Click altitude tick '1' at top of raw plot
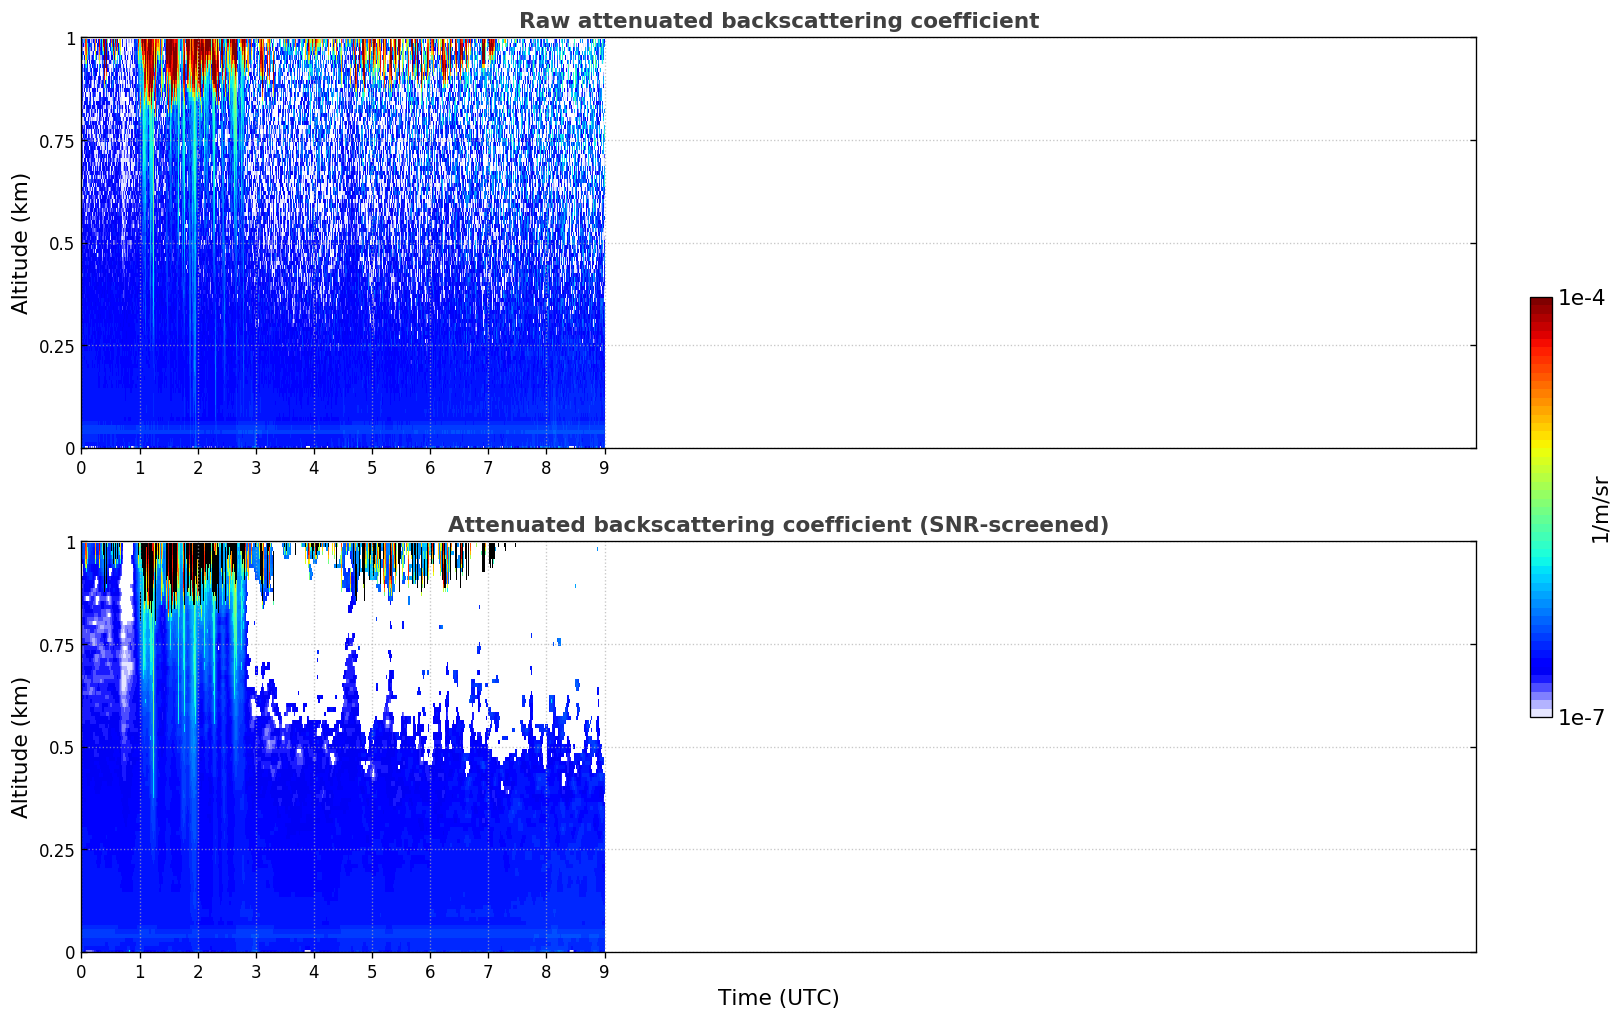 70,38
